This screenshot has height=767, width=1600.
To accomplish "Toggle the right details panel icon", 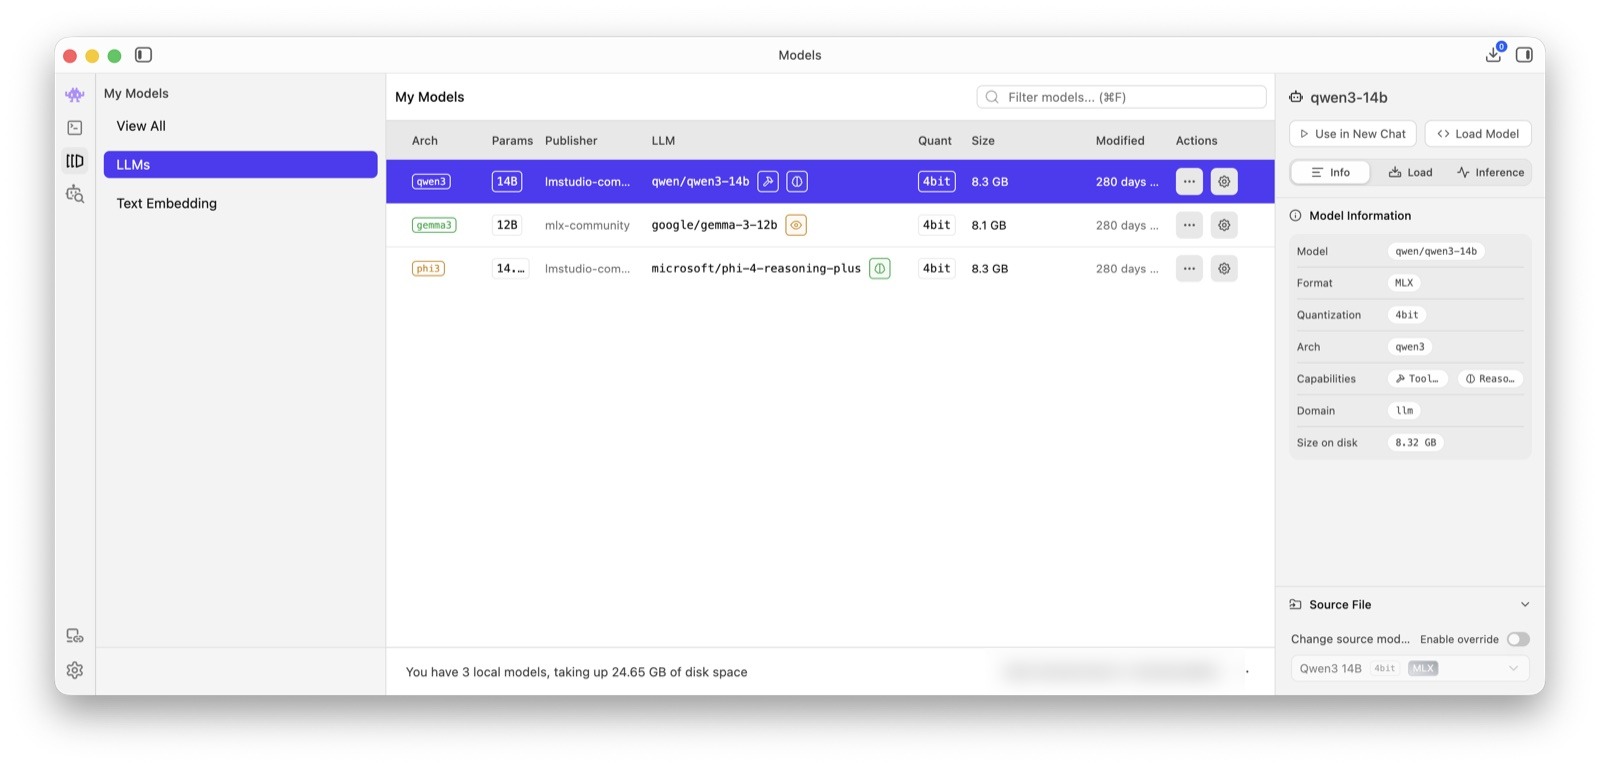I will point(1524,55).
